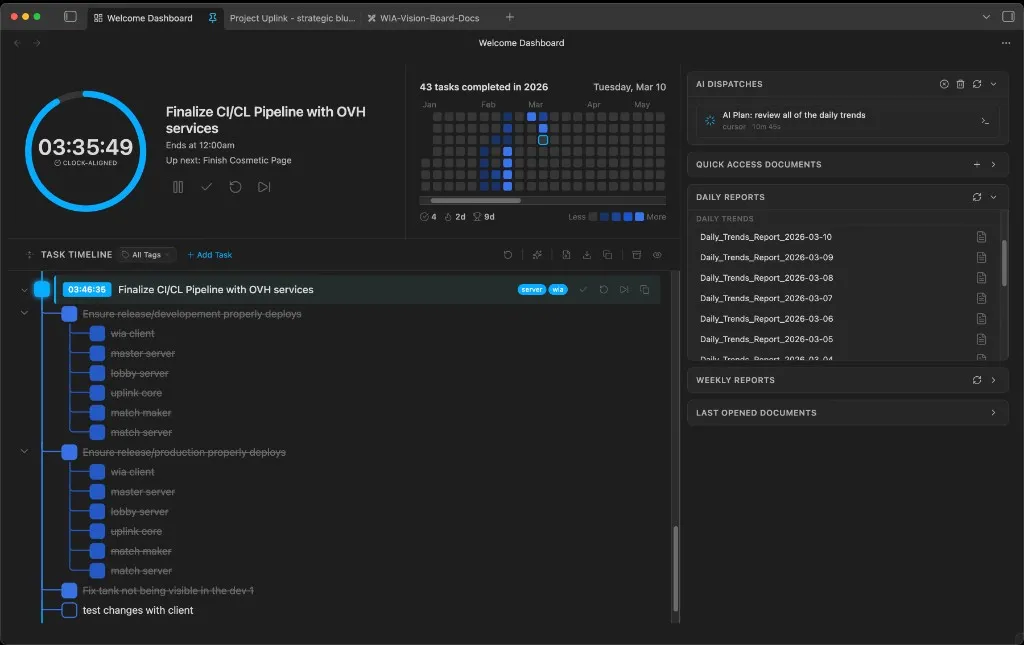Uncheck match-maker under release/production
The image size is (1024, 645).
pos(97,551)
